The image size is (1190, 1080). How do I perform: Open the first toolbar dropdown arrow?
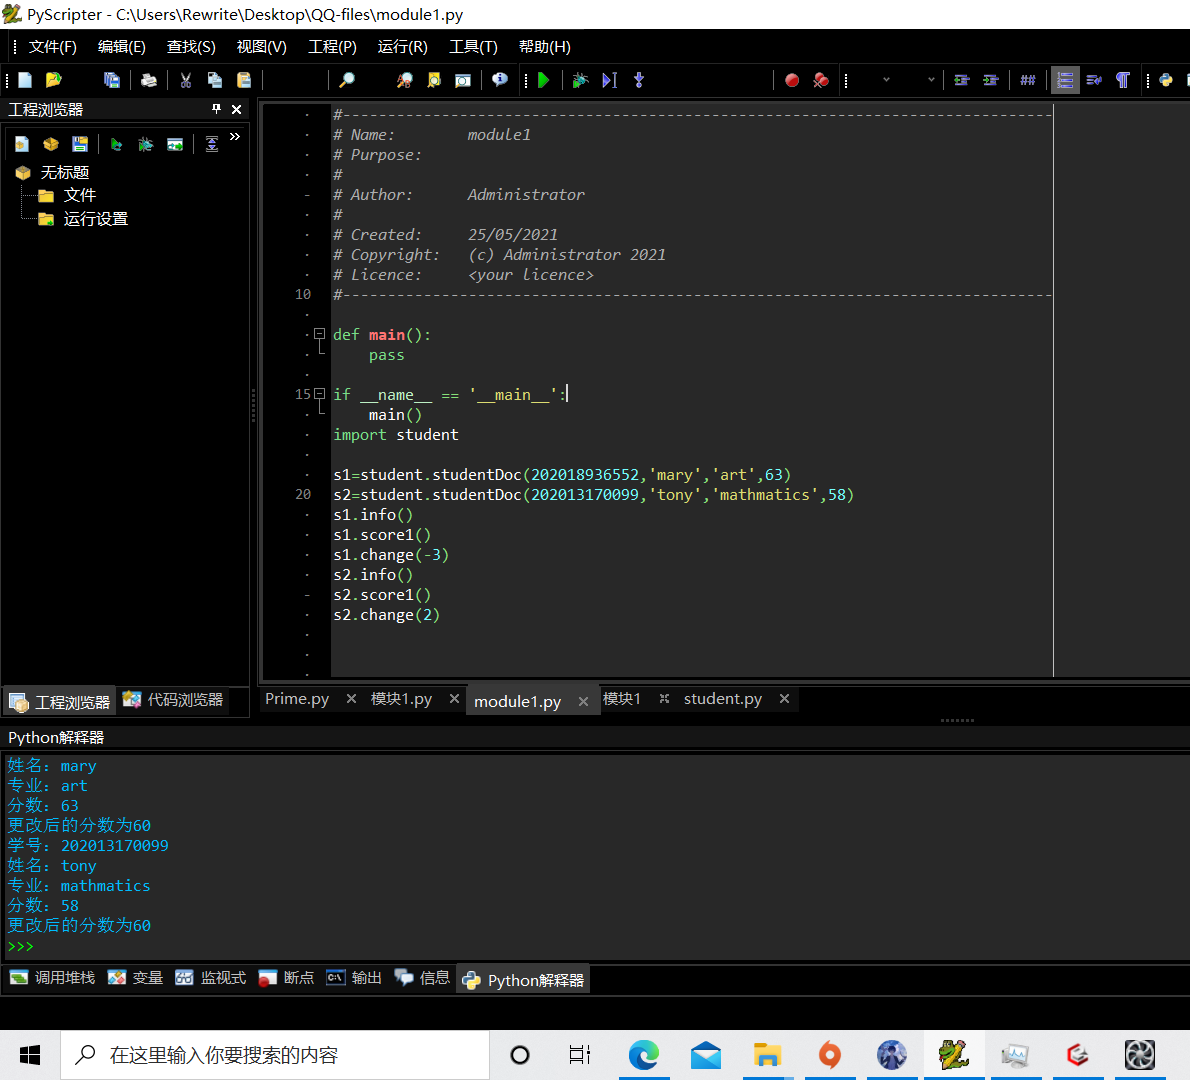[886, 80]
